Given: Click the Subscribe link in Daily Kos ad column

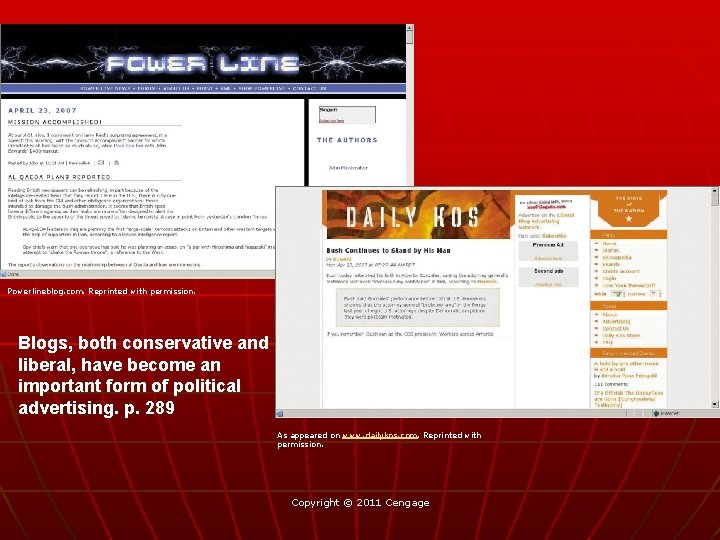Looking at the screenshot, I should click(x=554, y=236).
